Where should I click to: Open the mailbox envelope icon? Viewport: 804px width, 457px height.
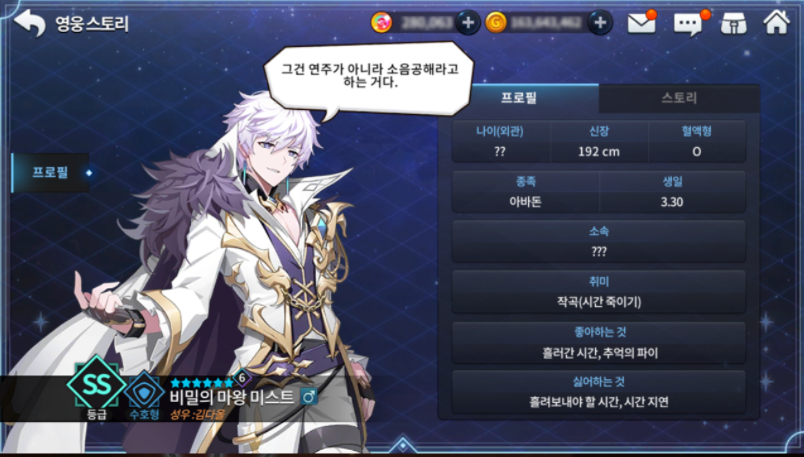(x=642, y=23)
